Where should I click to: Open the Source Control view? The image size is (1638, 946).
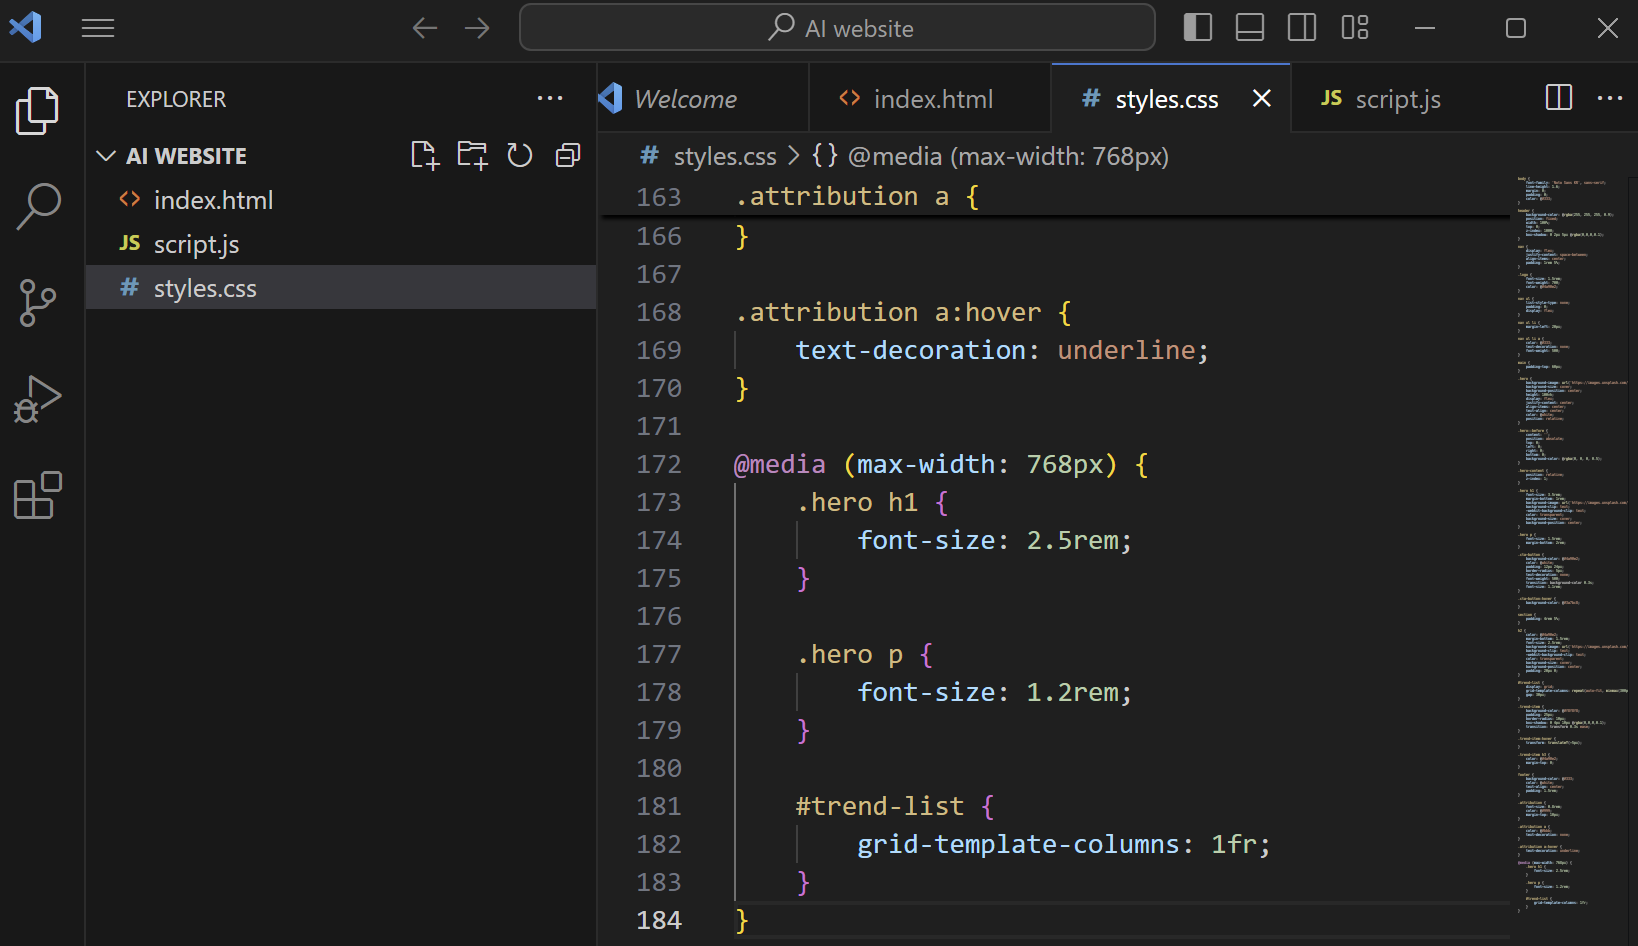(38, 303)
